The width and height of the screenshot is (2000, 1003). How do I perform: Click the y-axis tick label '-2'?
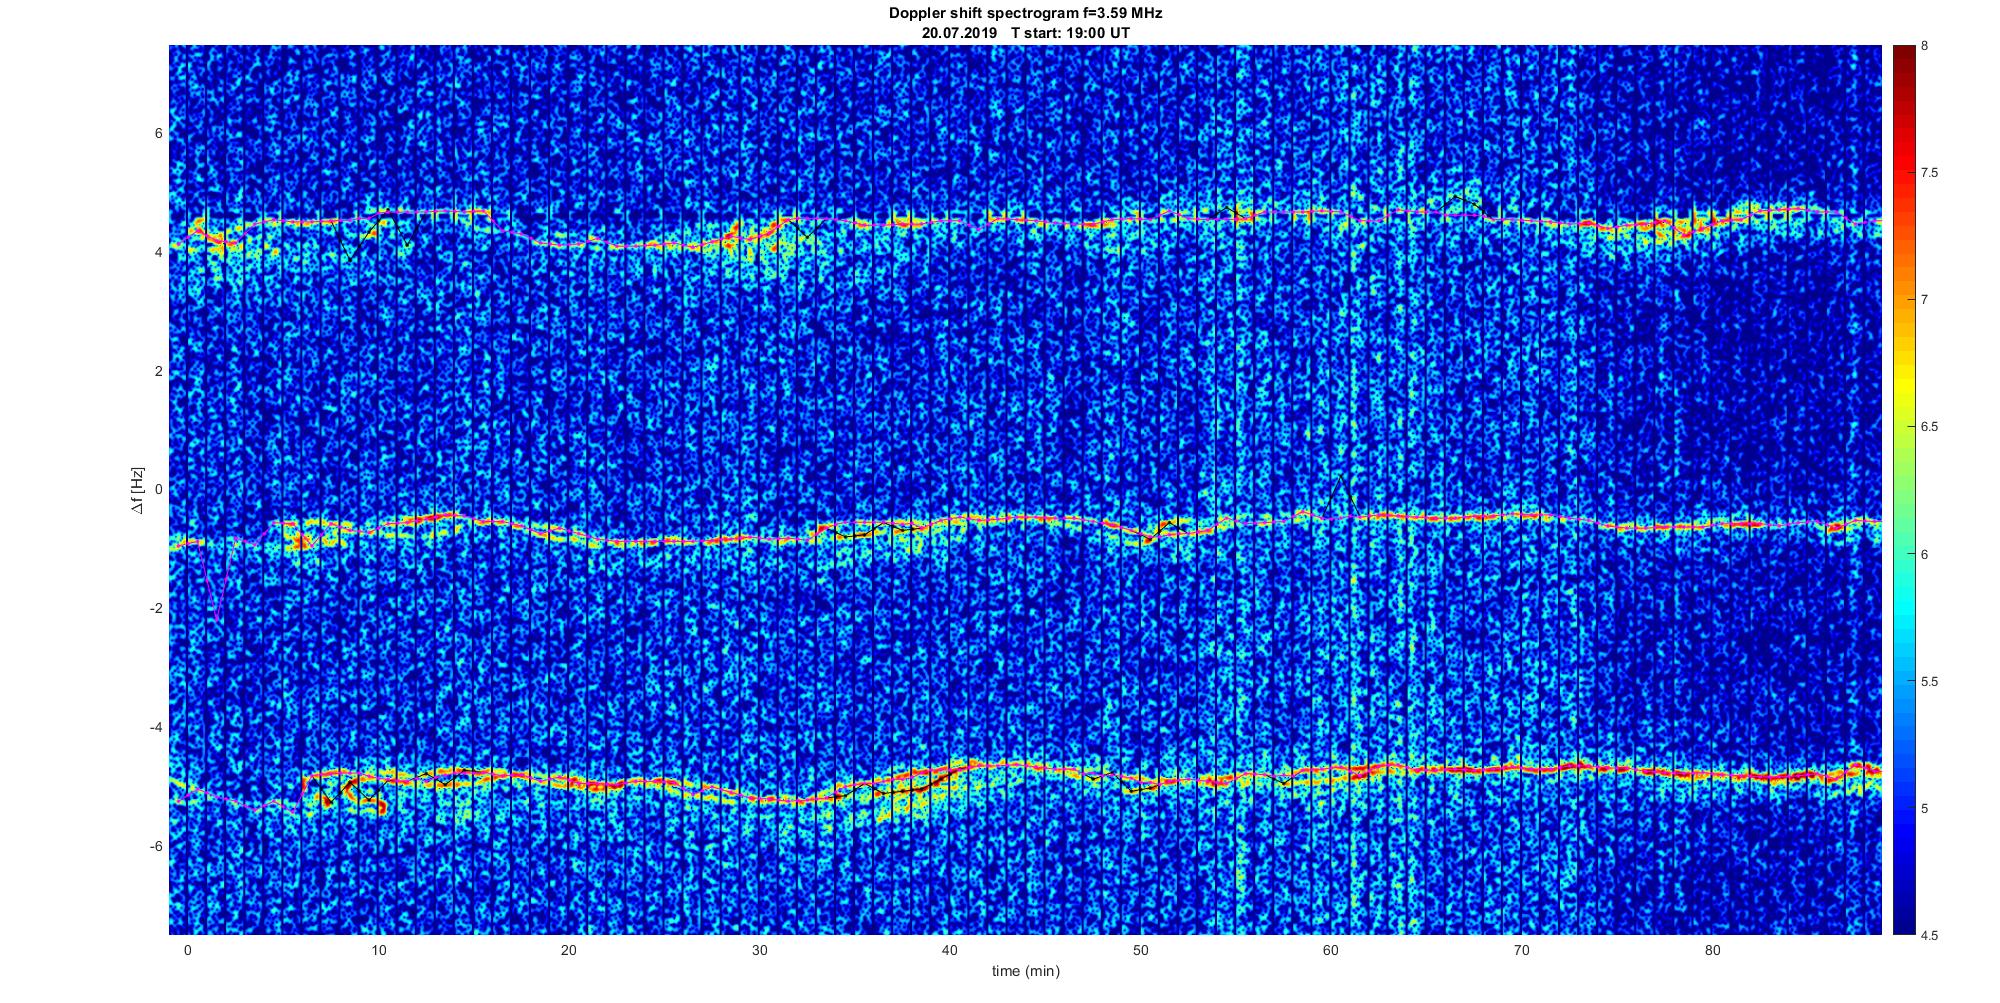pos(156,609)
